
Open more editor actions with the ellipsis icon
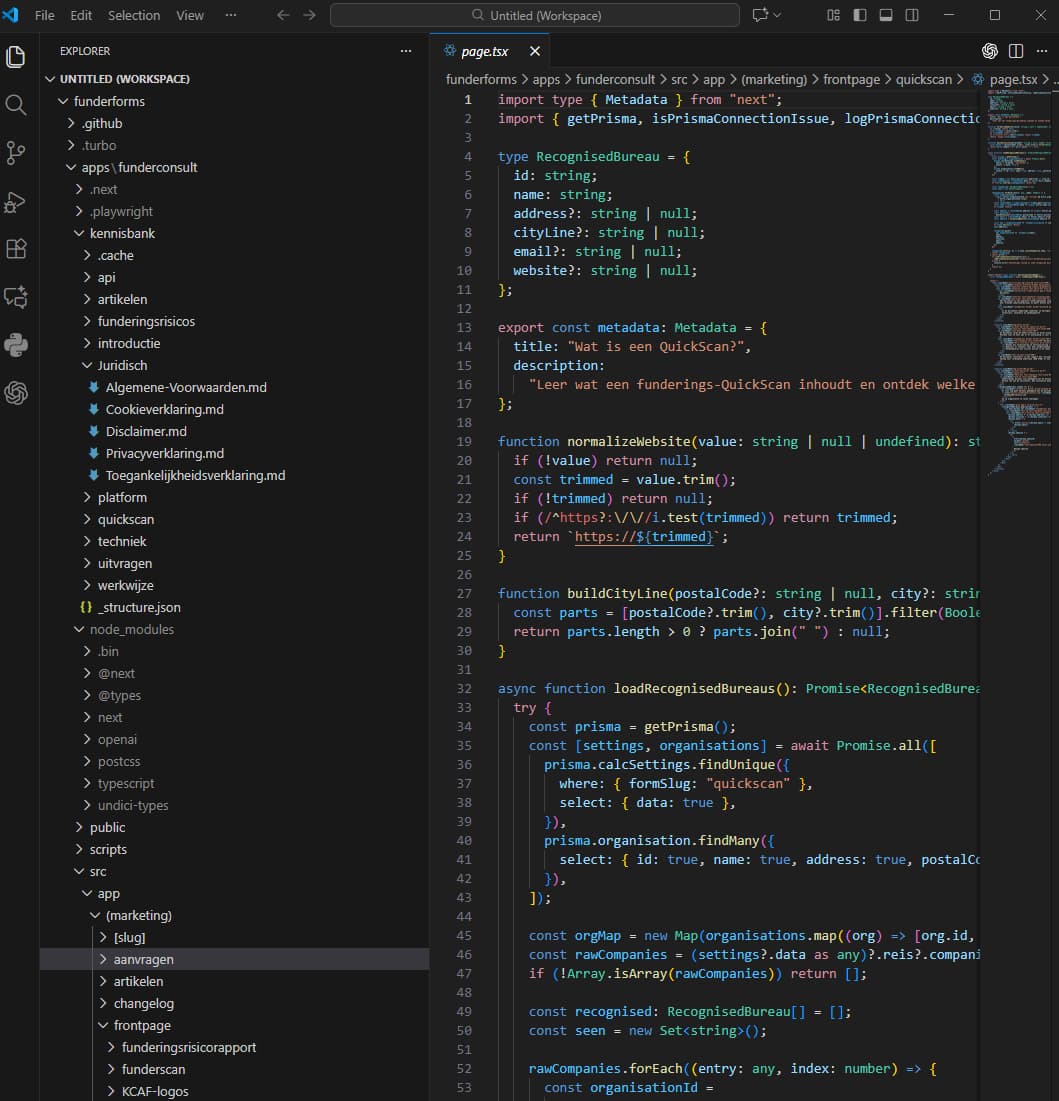point(1043,50)
